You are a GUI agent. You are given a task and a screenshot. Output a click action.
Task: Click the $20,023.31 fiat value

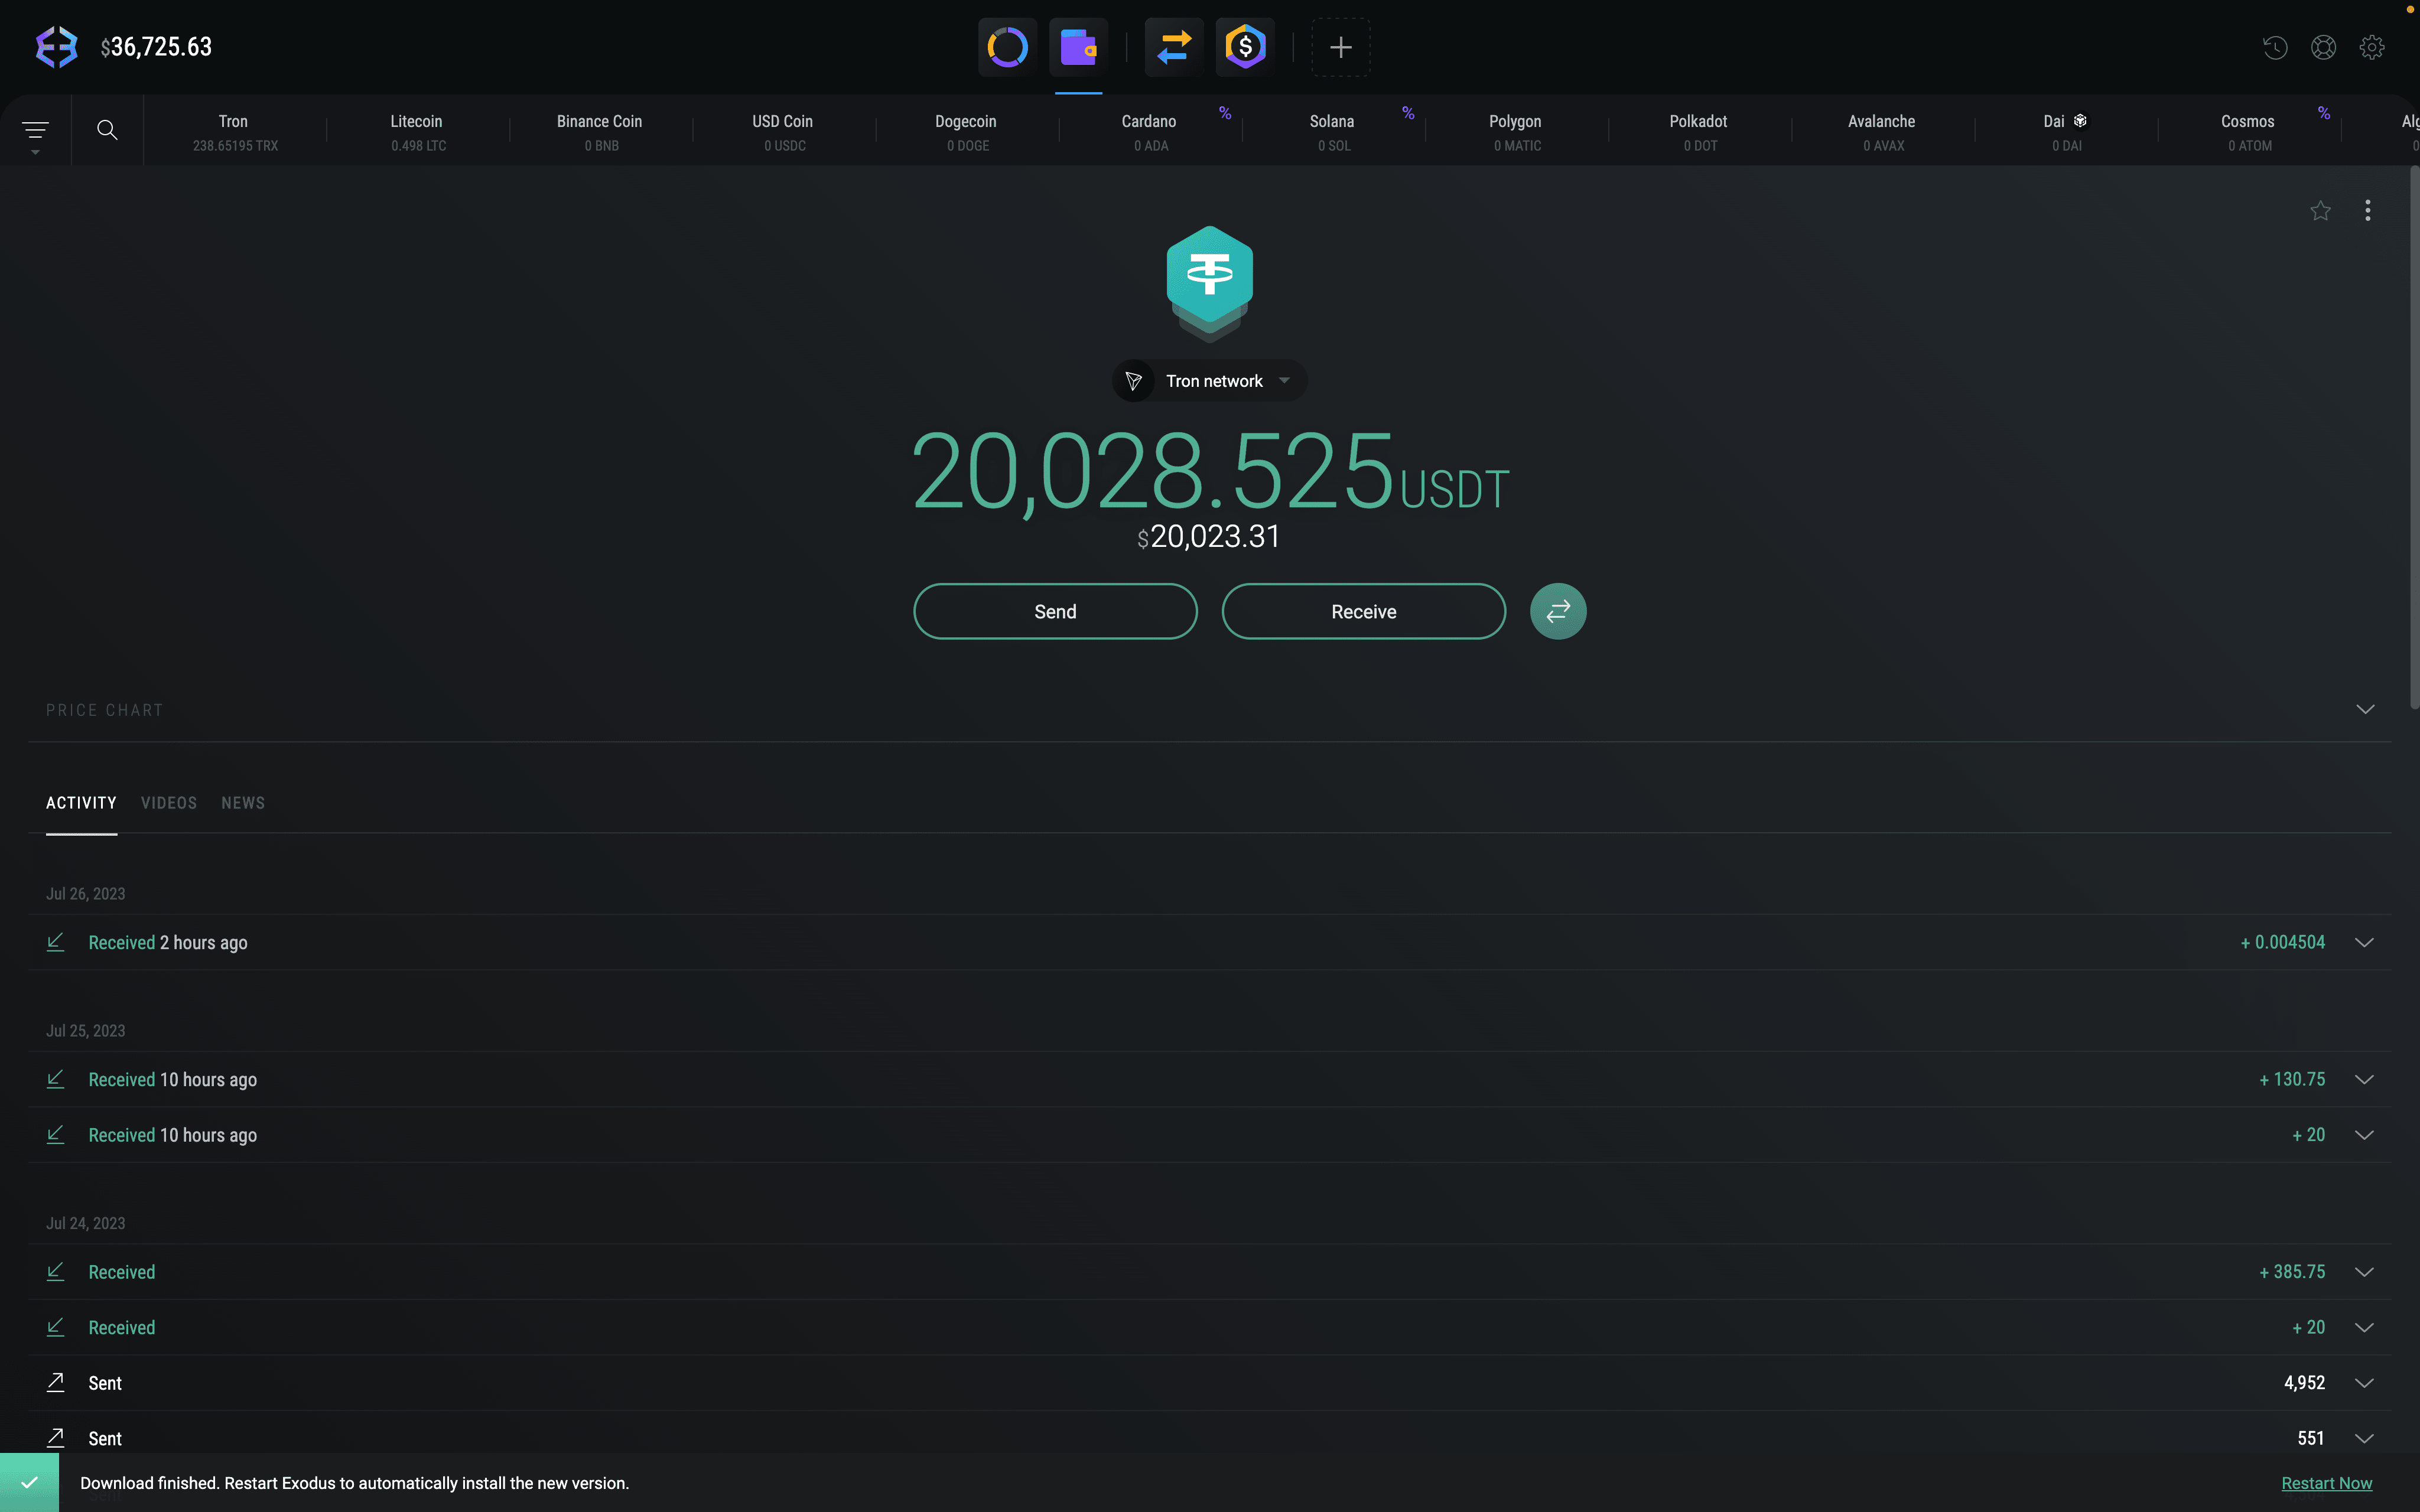[1209, 537]
